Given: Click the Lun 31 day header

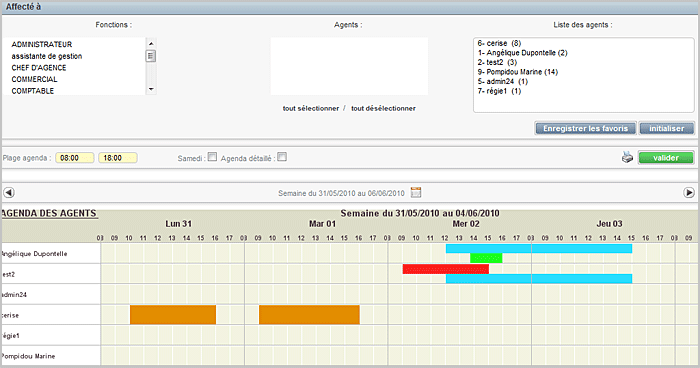Looking at the screenshot, I should 178,224.
